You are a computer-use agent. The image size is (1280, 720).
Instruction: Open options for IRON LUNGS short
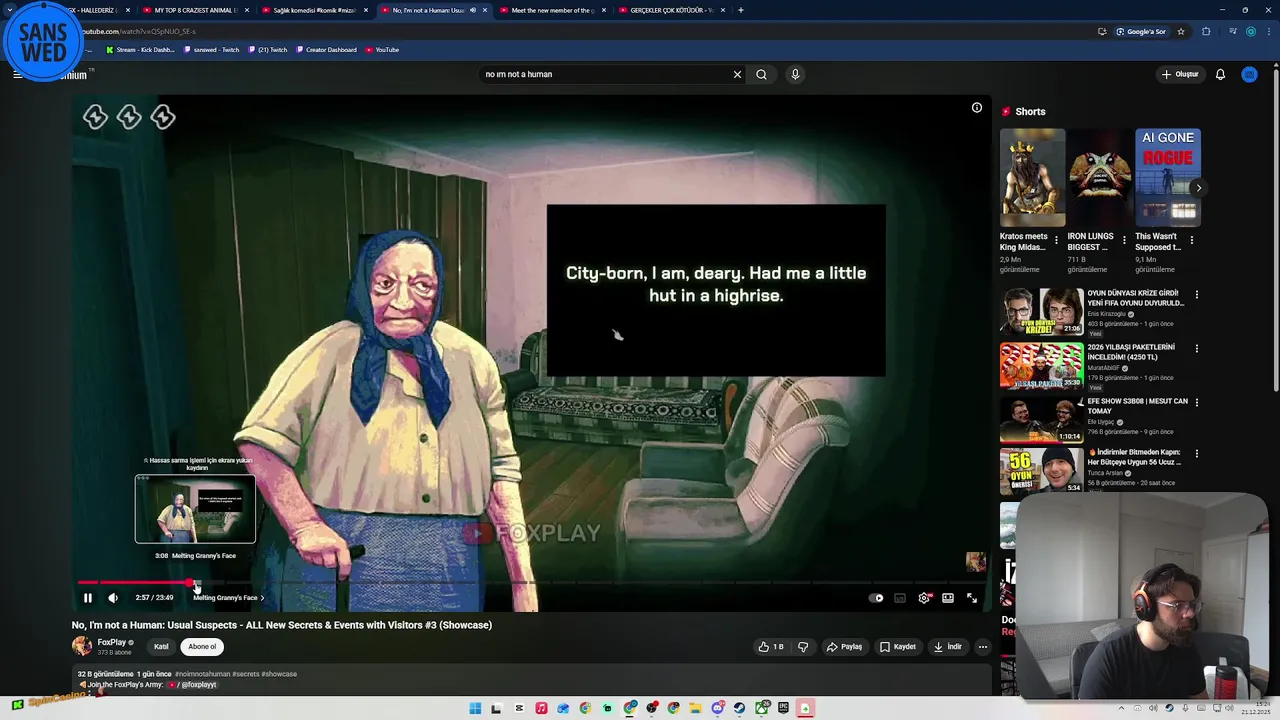(x=1124, y=240)
